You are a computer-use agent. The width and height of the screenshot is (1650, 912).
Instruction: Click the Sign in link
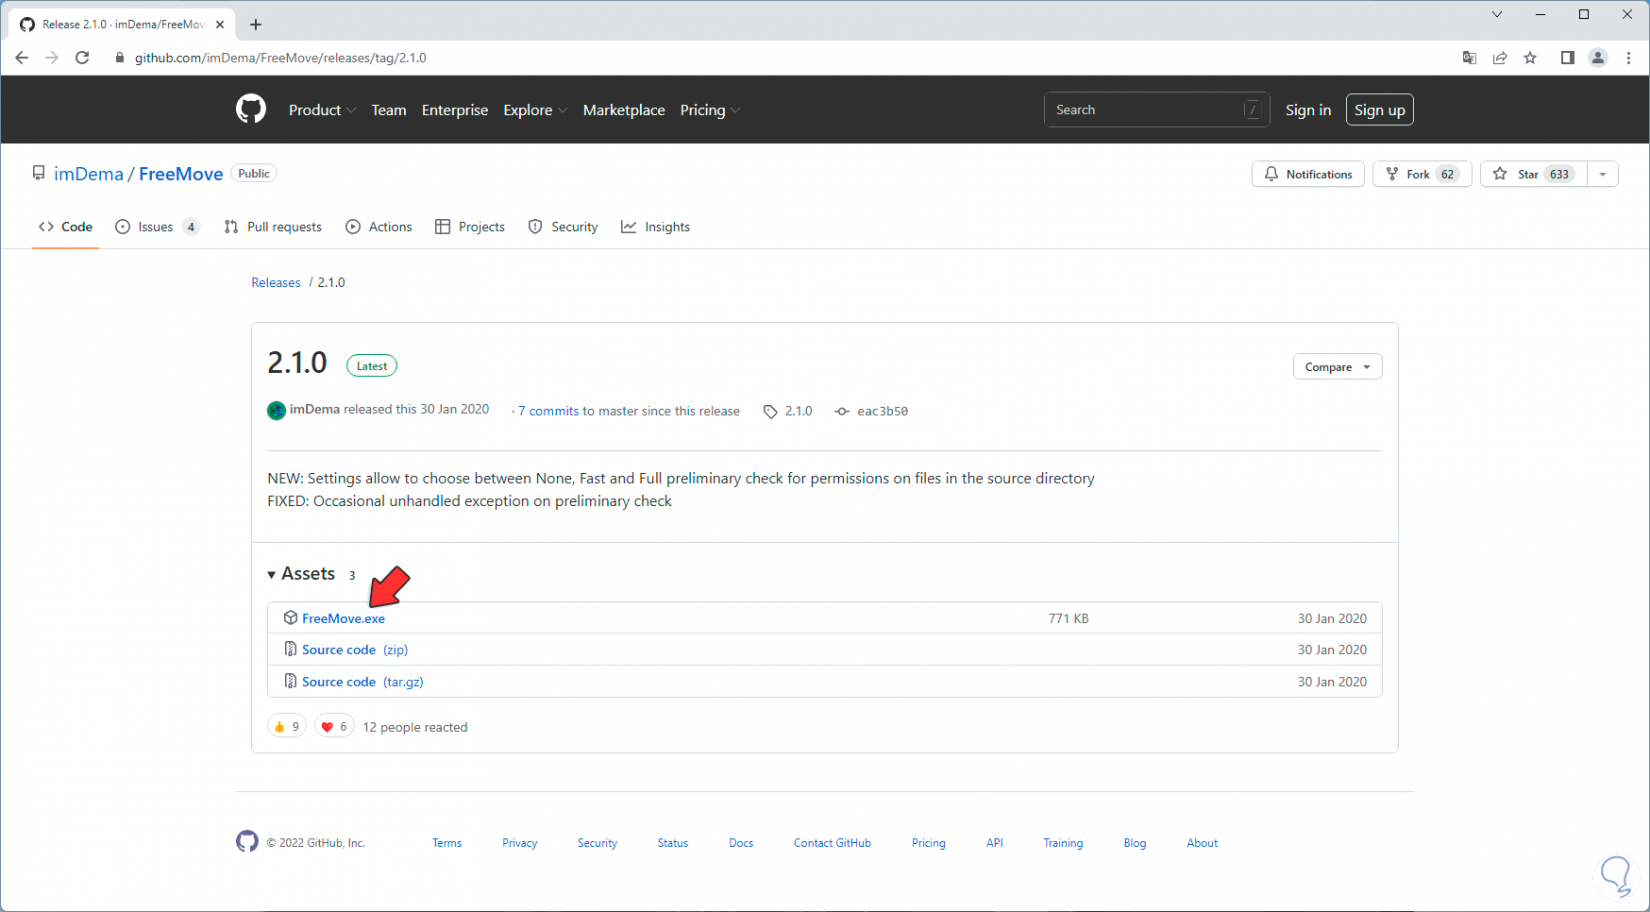(1308, 110)
